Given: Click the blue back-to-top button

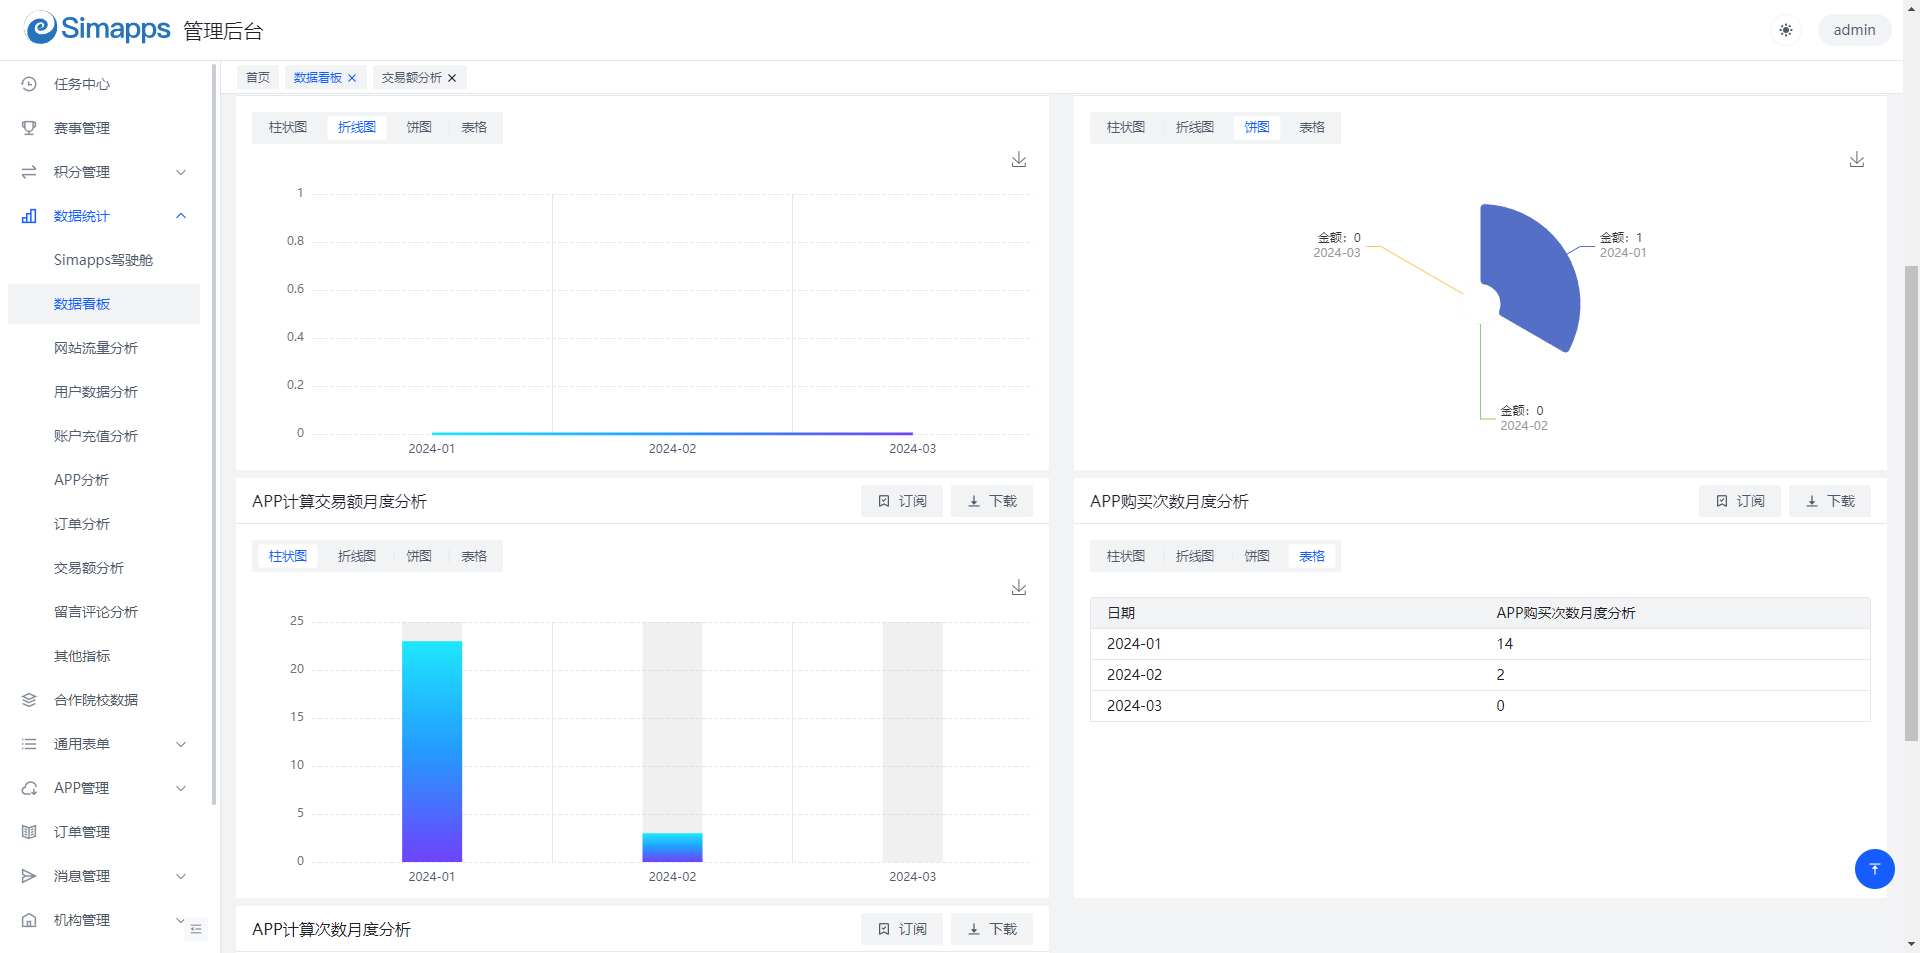Looking at the screenshot, I should tap(1875, 869).
